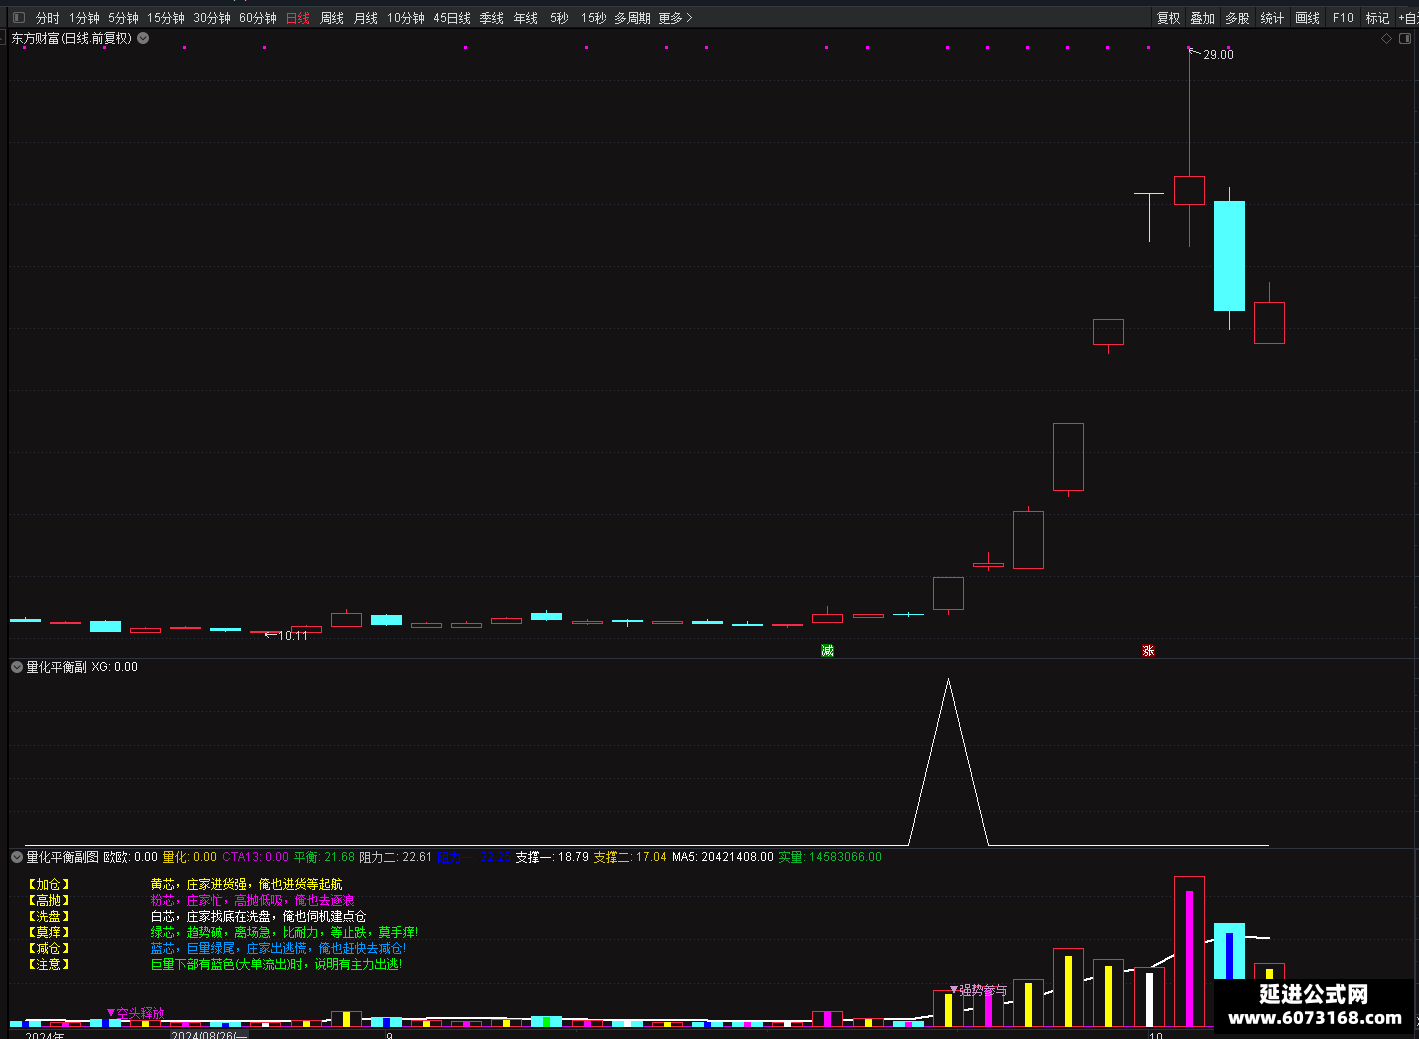Image resolution: width=1419 pixels, height=1039 pixels.
Task: Select the large cyan candlestick
Action: pos(1229,256)
